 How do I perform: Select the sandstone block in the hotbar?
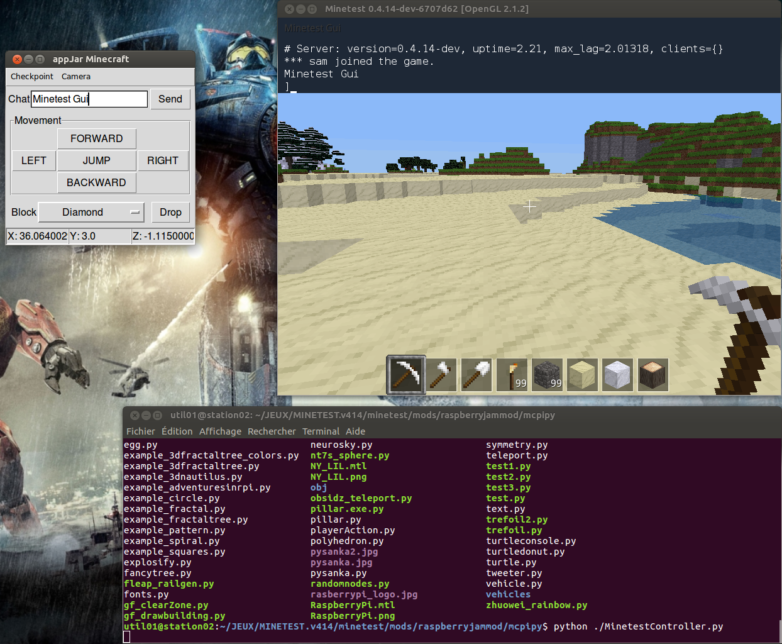click(582, 374)
